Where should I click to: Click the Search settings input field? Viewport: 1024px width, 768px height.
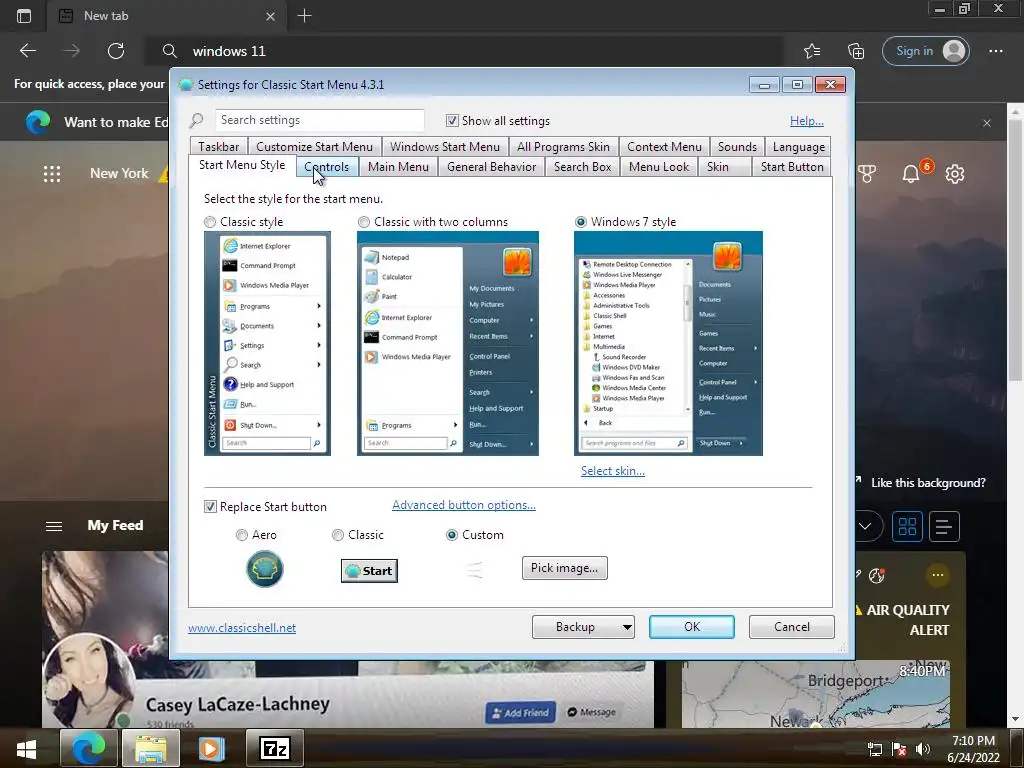pyautogui.click(x=320, y=120)
